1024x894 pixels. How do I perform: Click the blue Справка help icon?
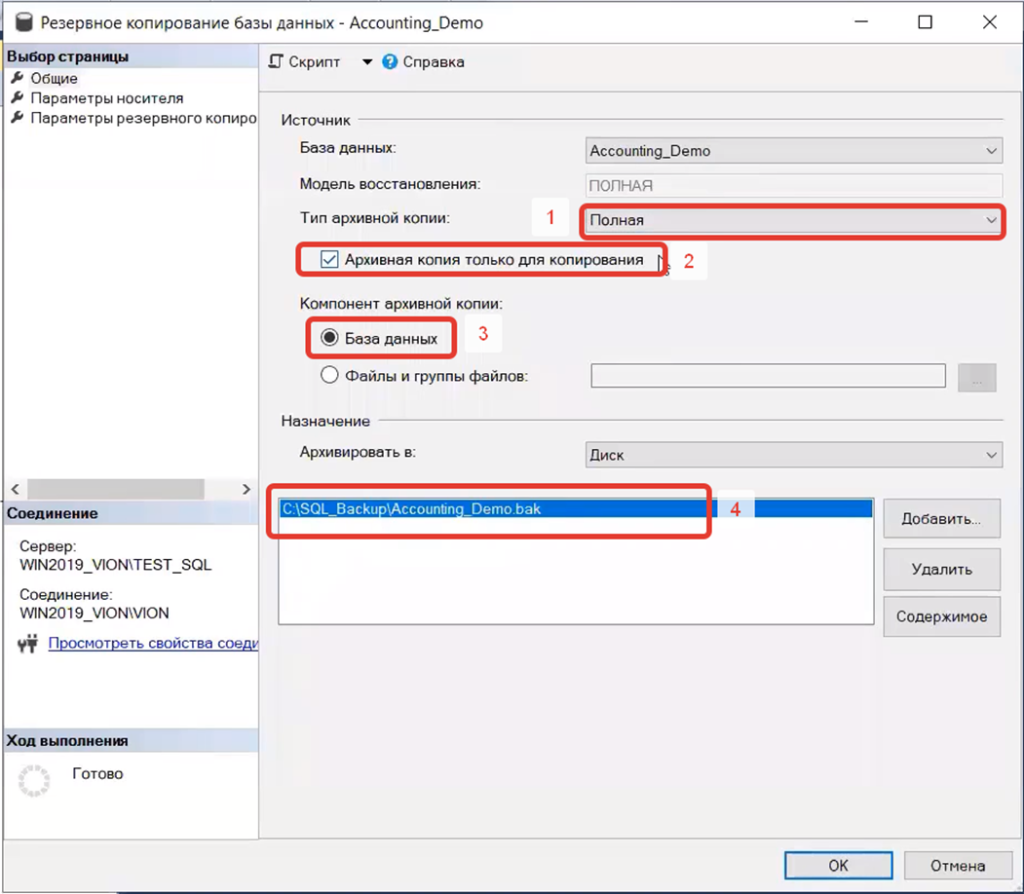[x=390, y=62]
